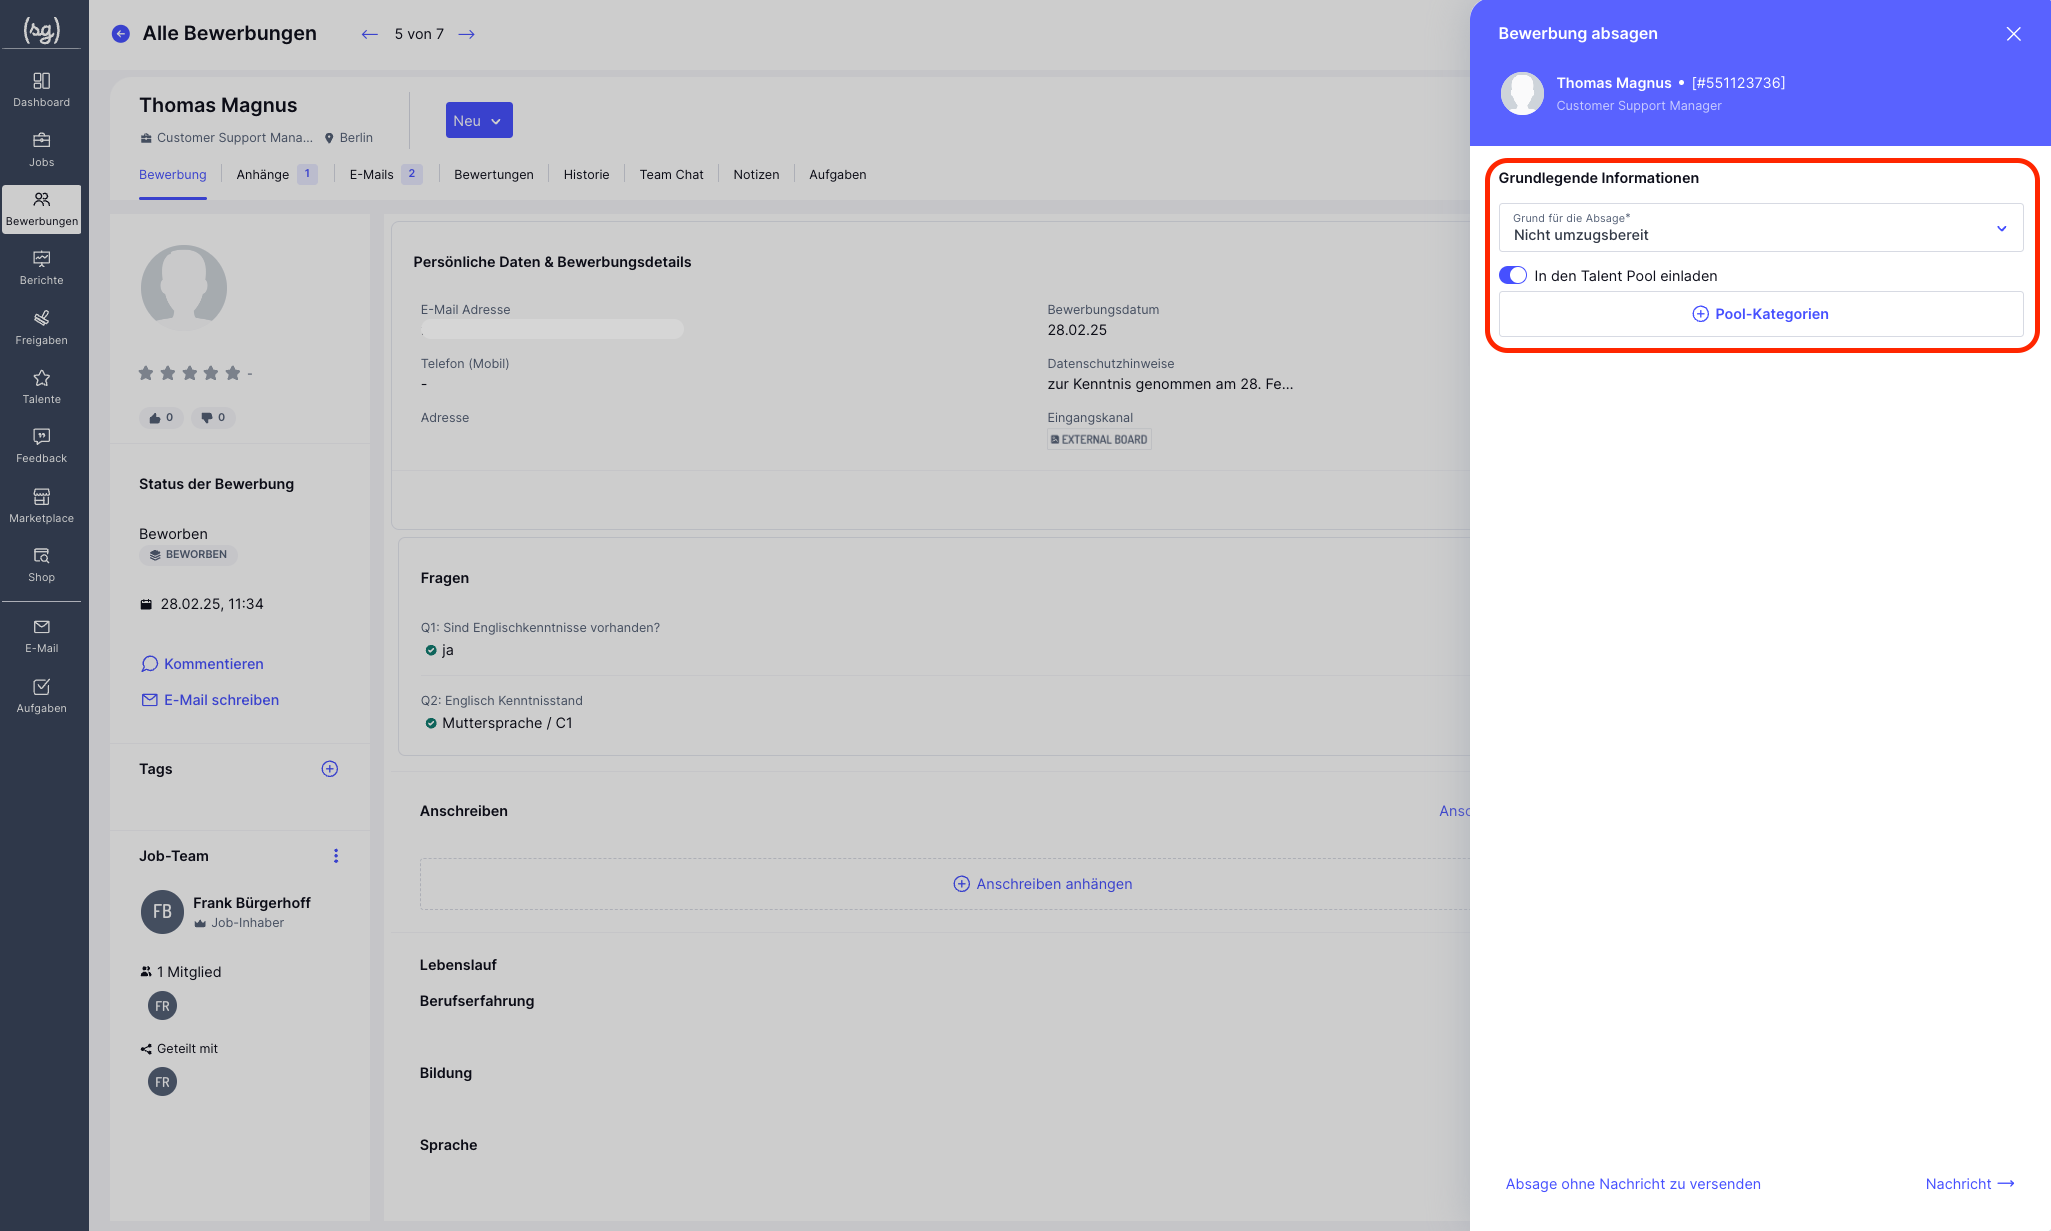Click the thumbs up rating counter

[x=161, y=418]
